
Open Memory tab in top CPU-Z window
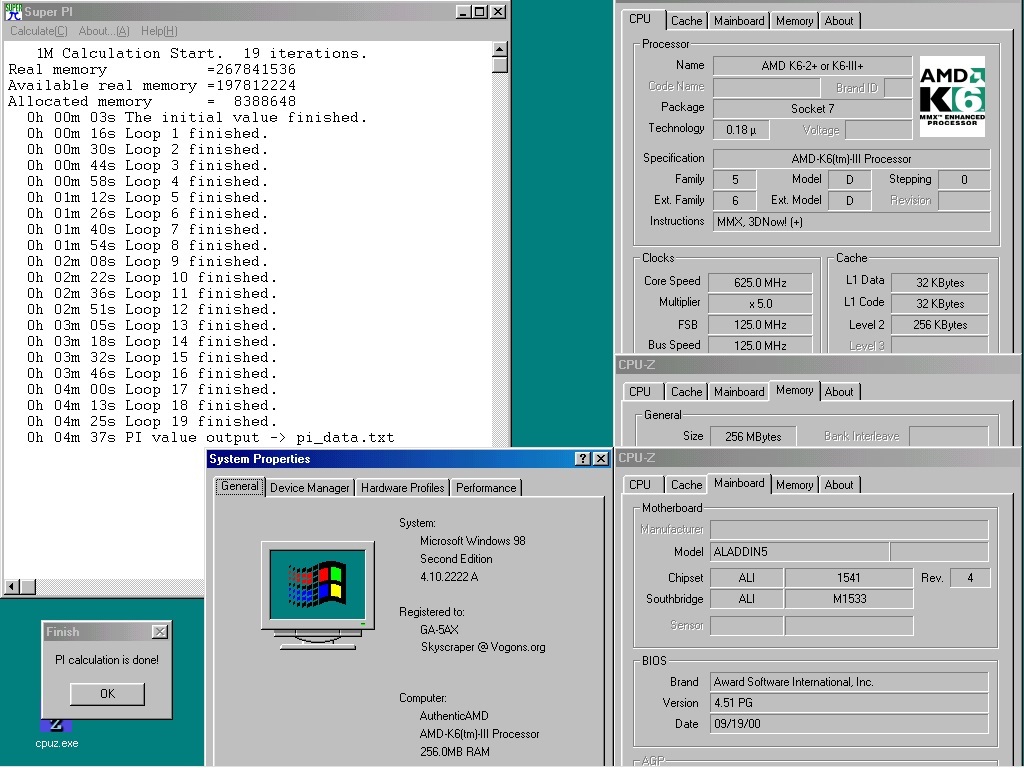click(x=794, y=21)
